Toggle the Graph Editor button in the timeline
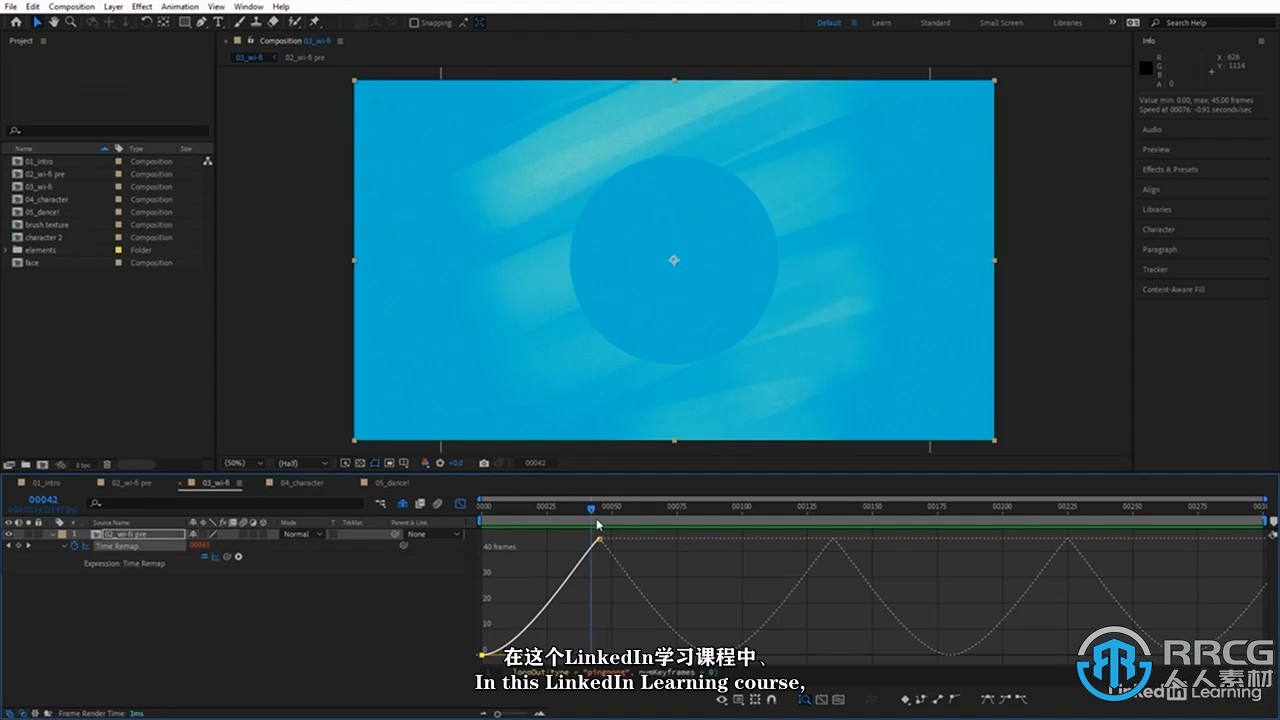 click(460, 503)
